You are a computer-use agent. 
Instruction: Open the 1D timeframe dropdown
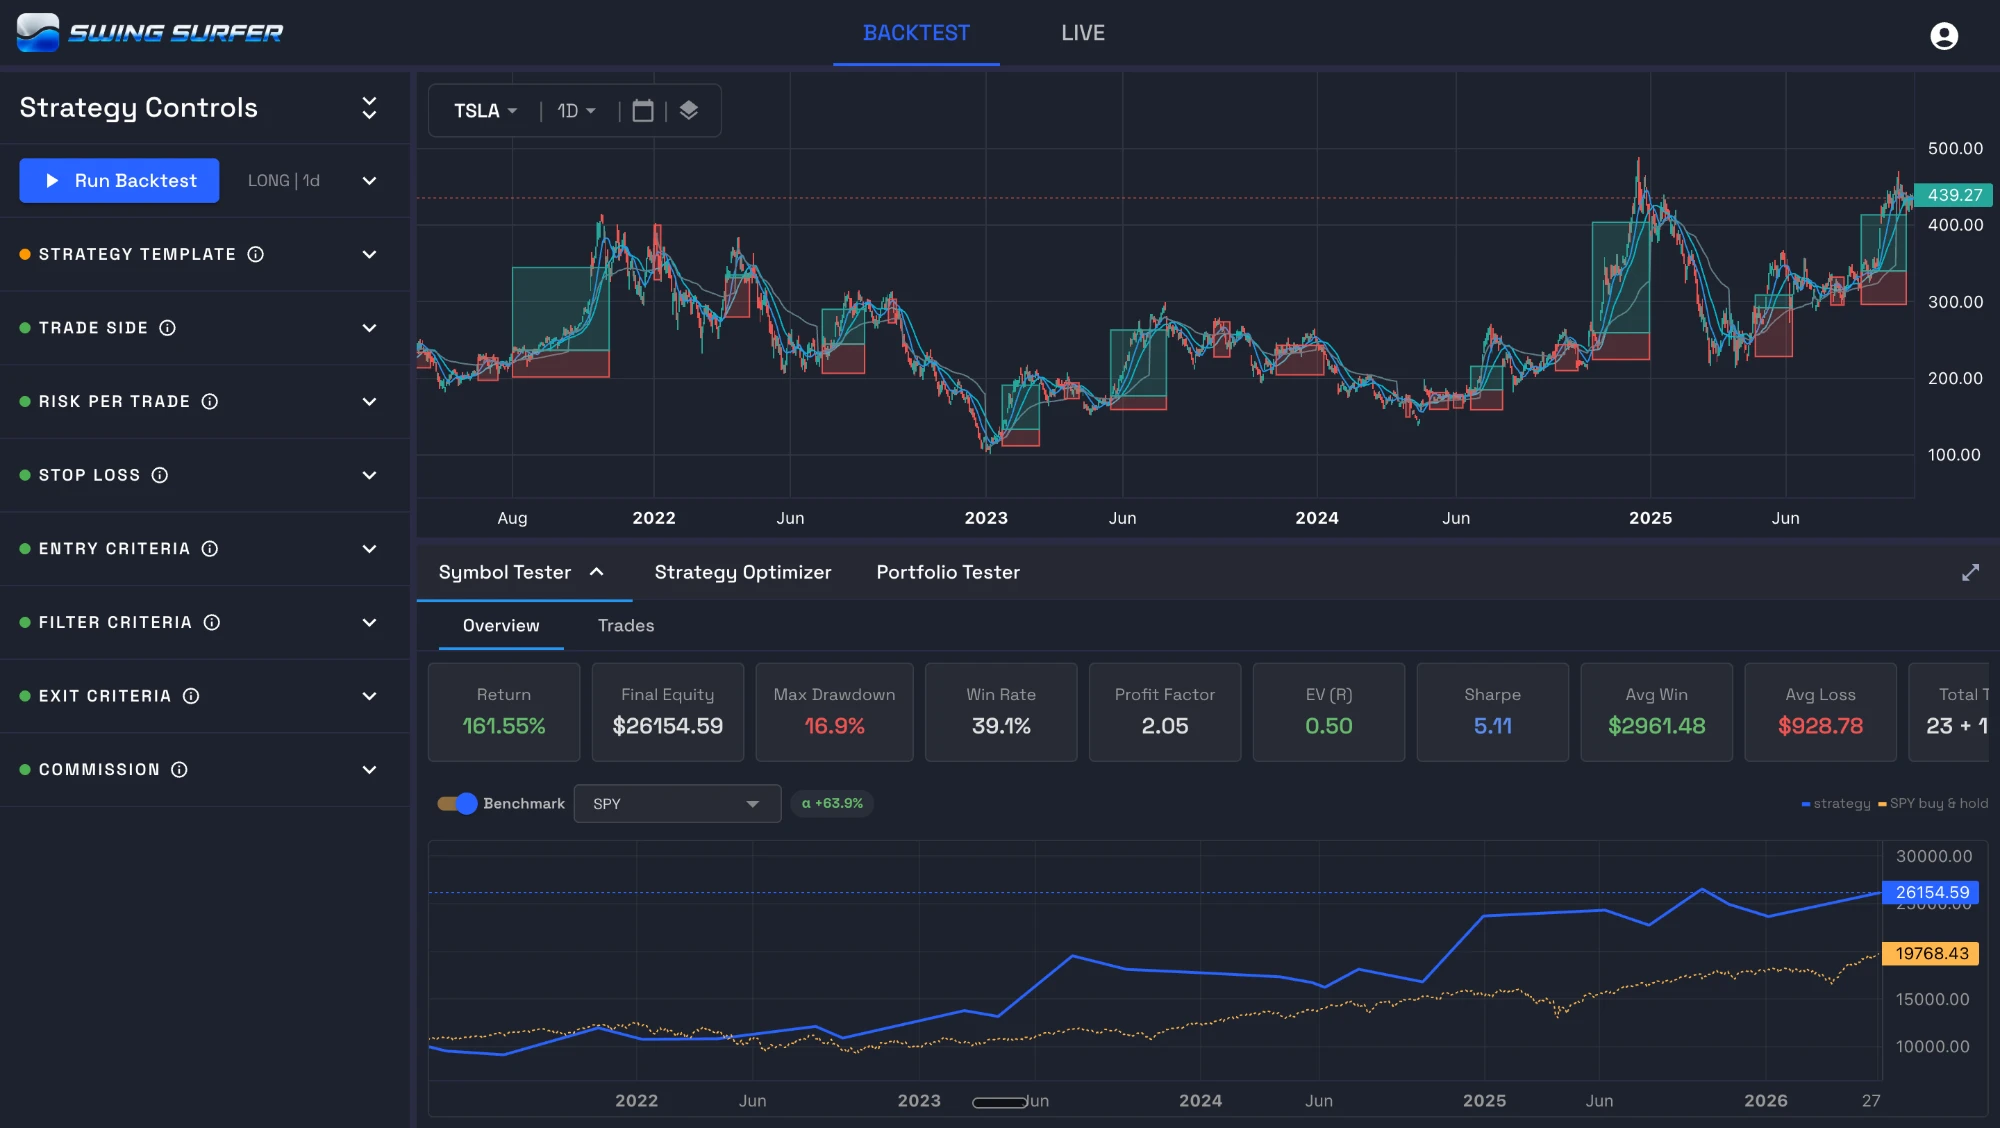576,110
